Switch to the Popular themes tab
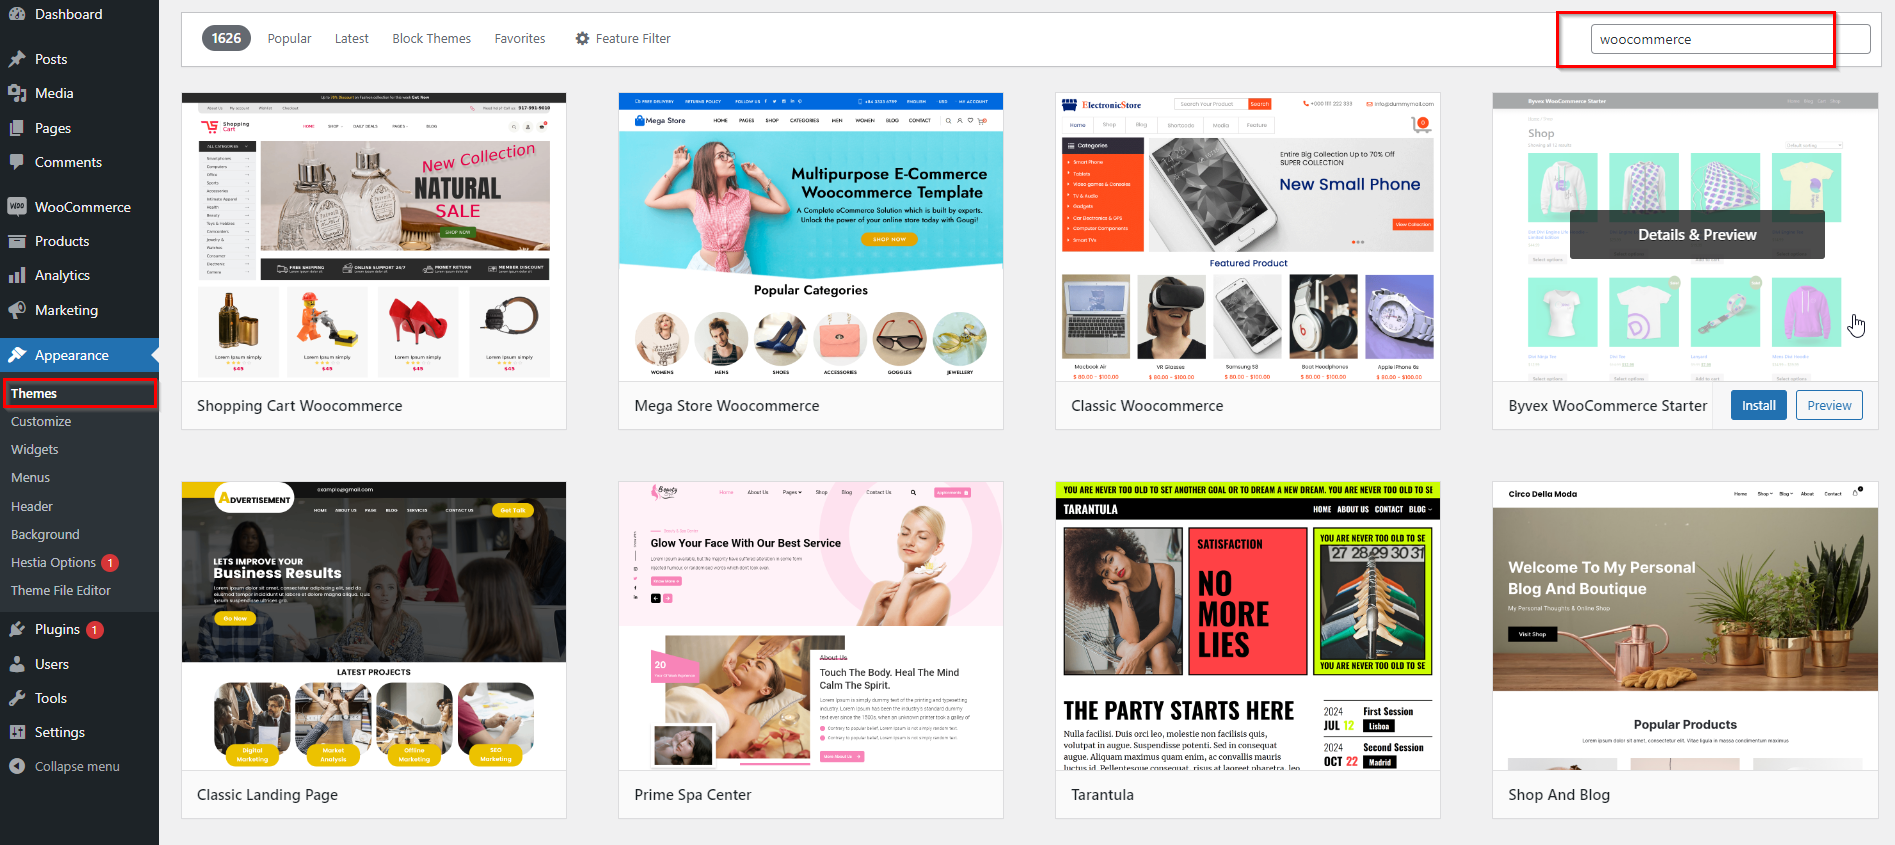This screenshot has width=1895, height=845. [x=289, y=38]
